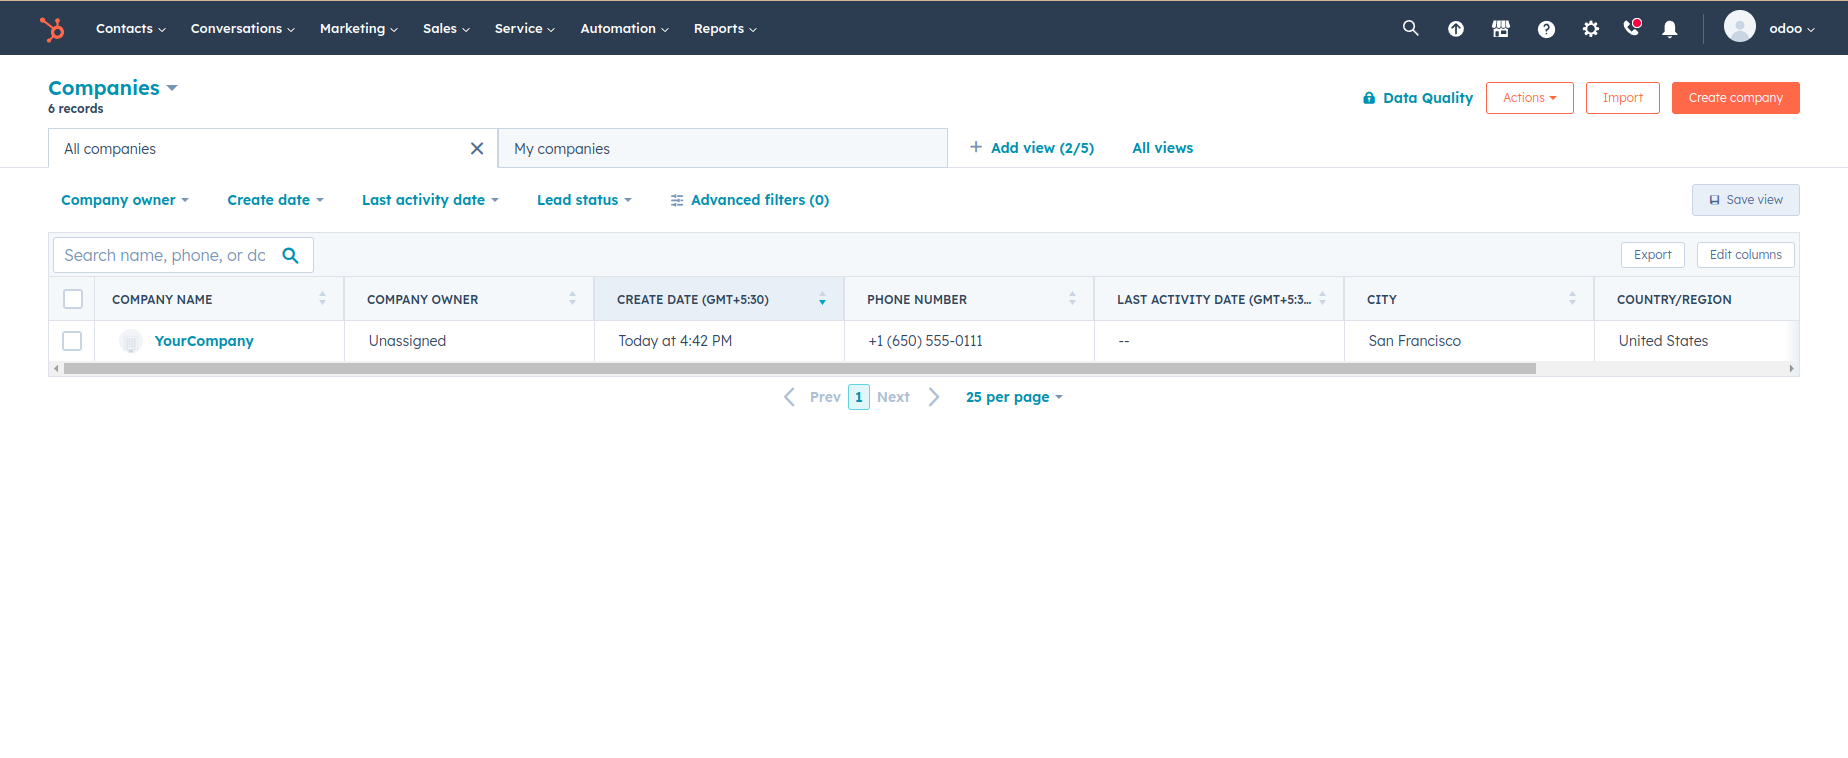Sort by Last Activity Date column arrows
Image resolution: width=1848 pixels, height=758 pixels.
click(1322, 299)
